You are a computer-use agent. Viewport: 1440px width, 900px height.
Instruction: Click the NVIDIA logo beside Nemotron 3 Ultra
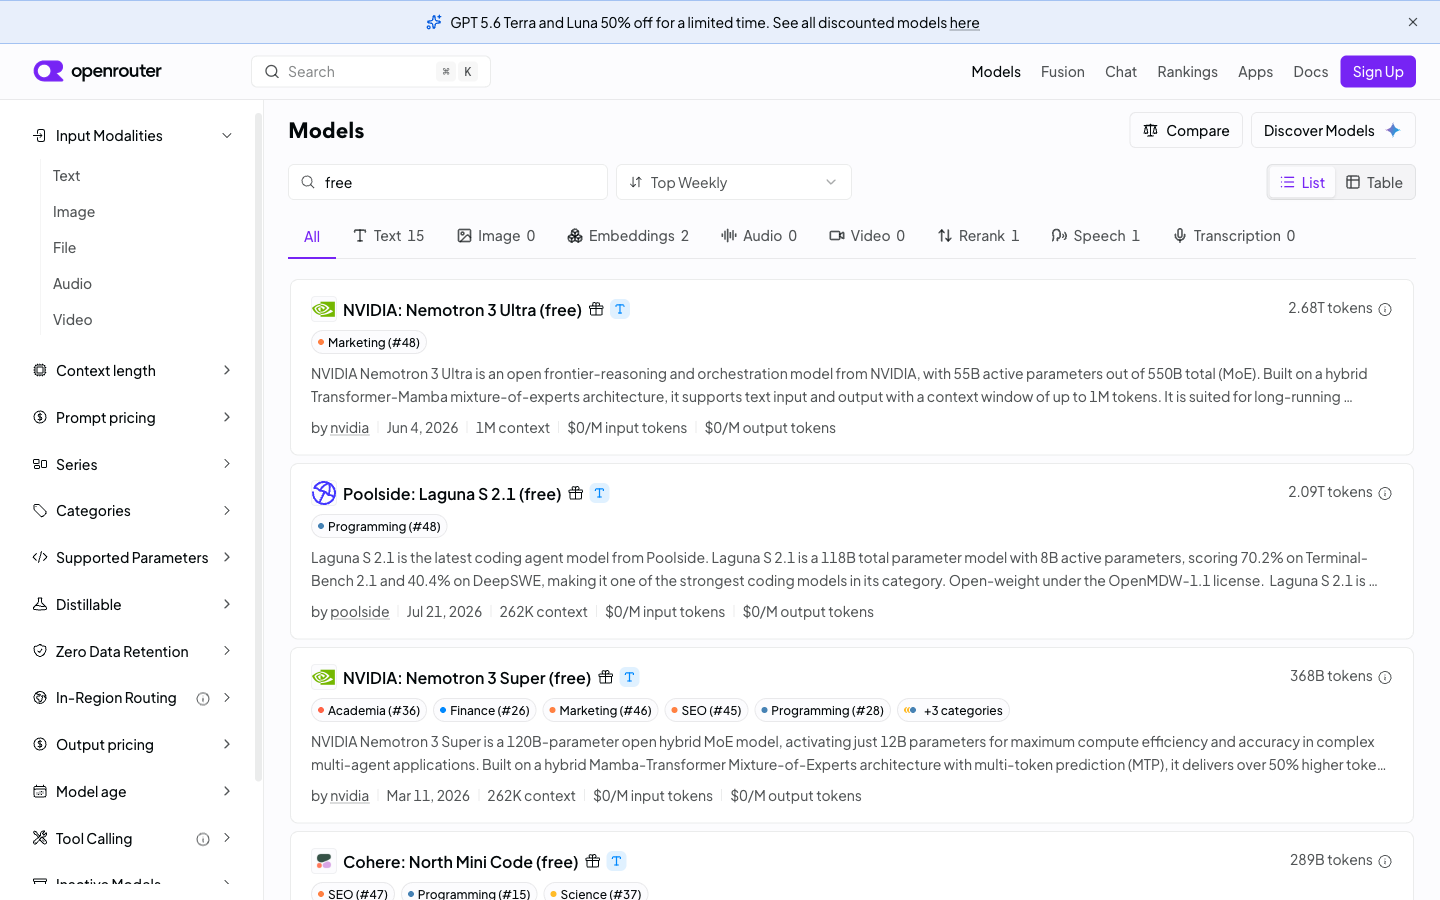323,310
